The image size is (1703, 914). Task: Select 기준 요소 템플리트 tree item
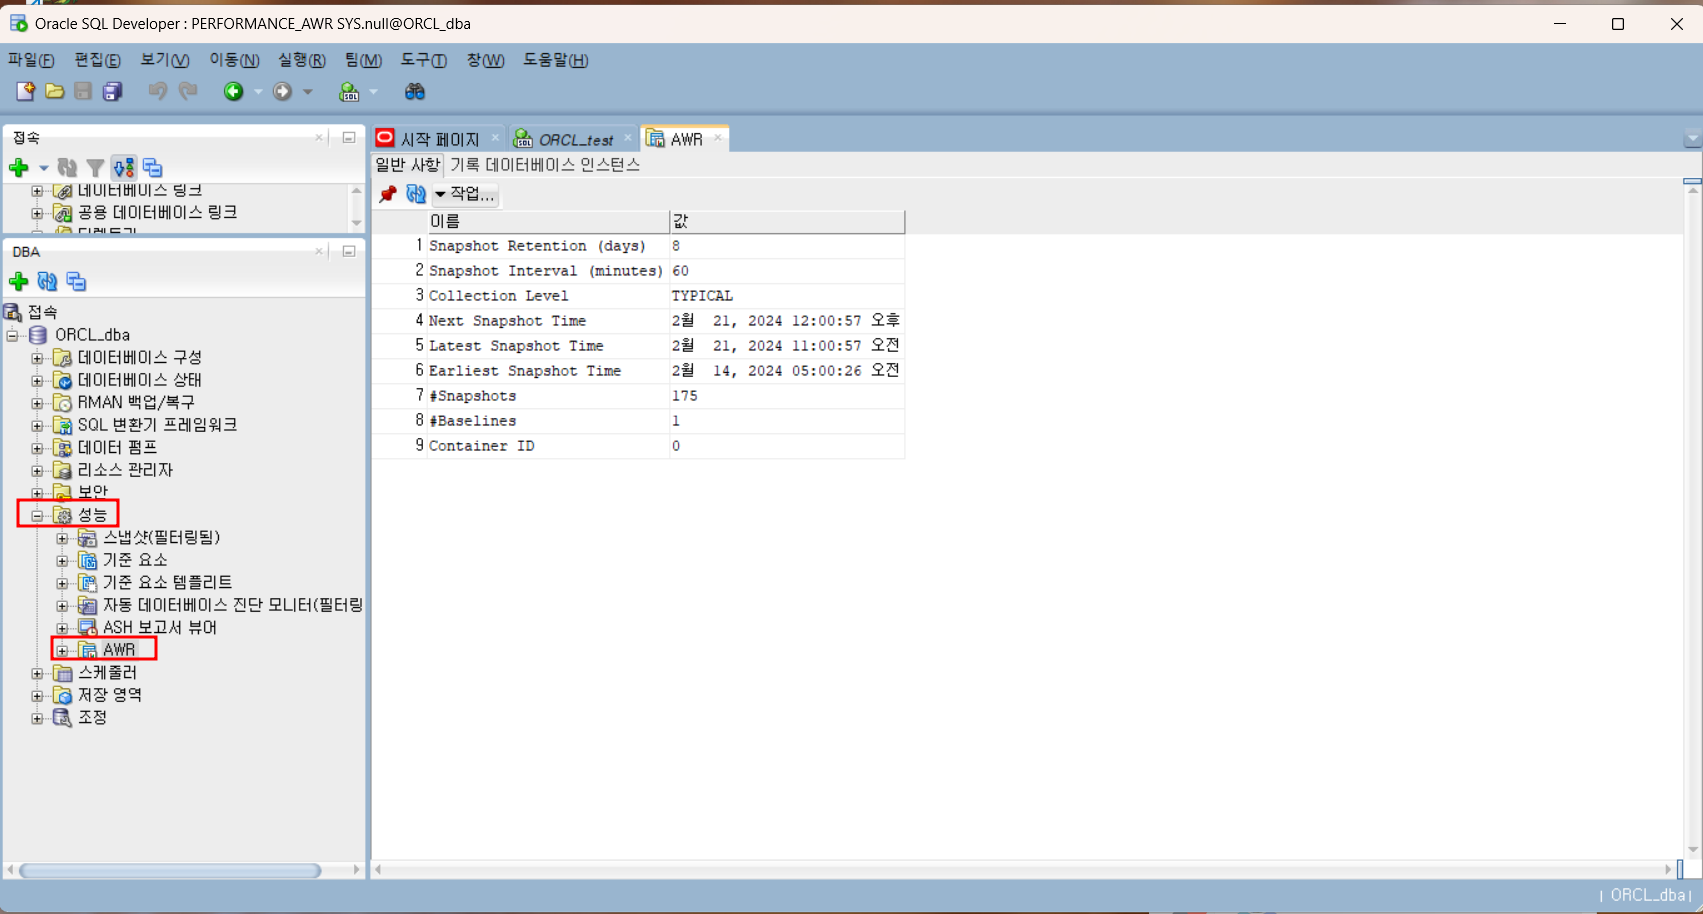pos(167,582)
